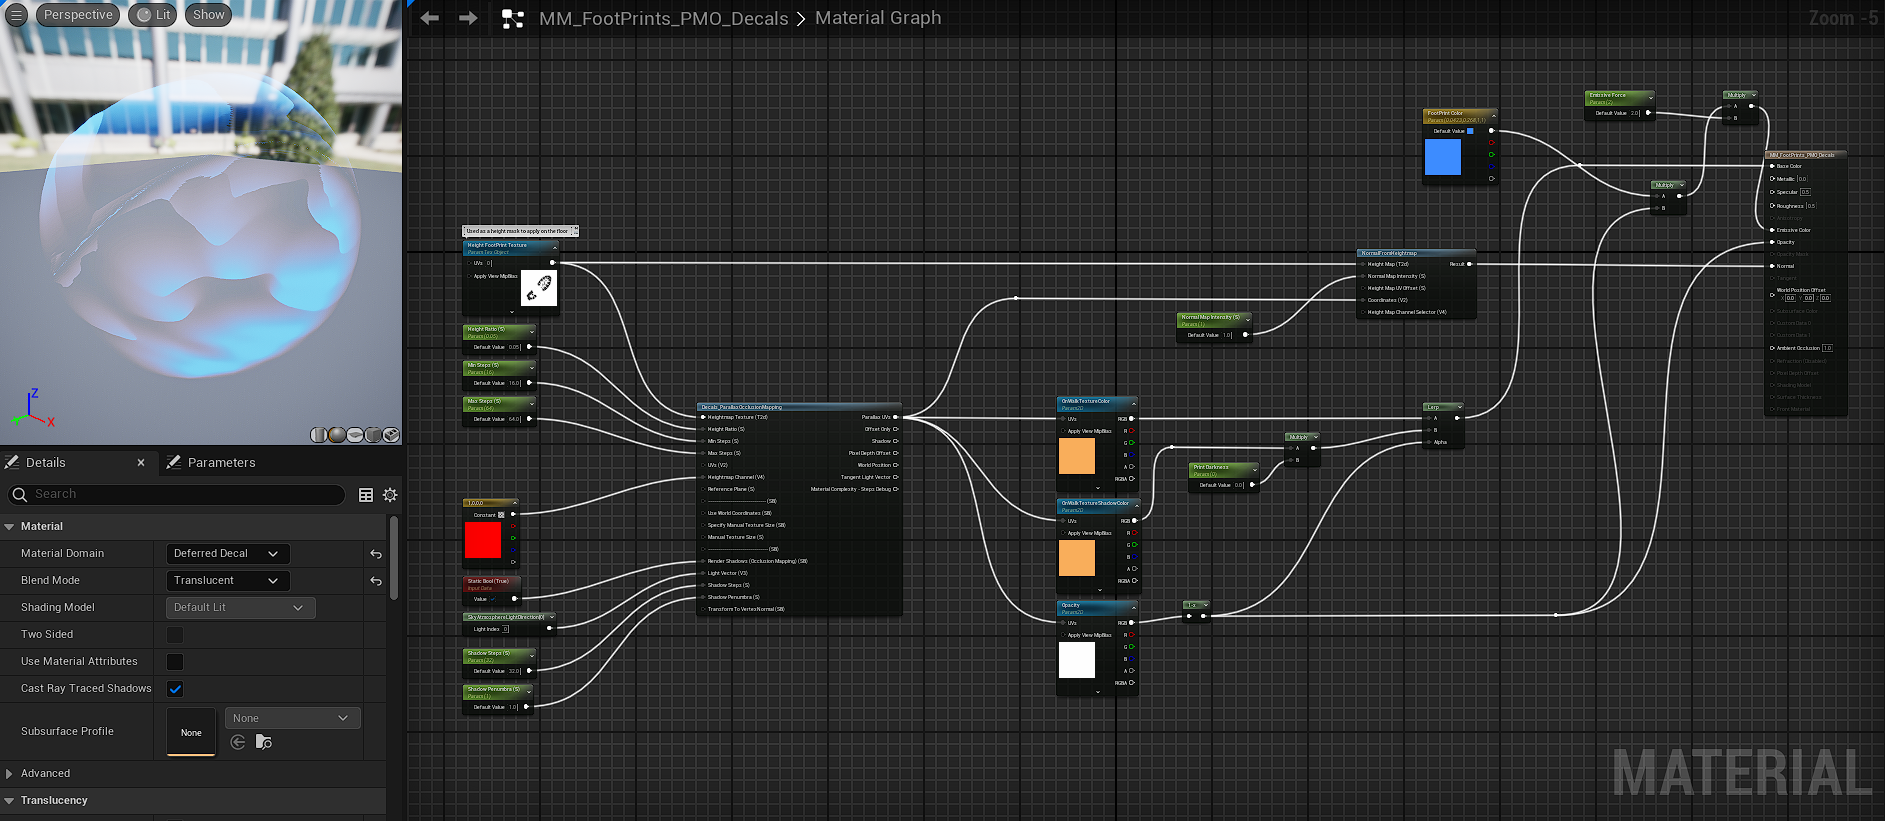Open the Material Domain dropdown
Viewport: 1885px width, 821px height.
coord(227,554)
